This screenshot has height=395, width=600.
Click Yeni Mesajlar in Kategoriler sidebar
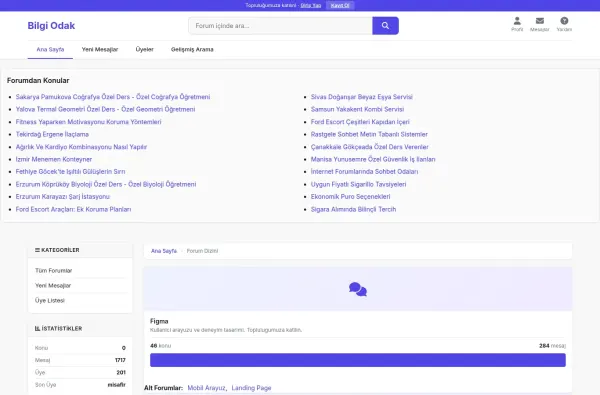[53, 286]
